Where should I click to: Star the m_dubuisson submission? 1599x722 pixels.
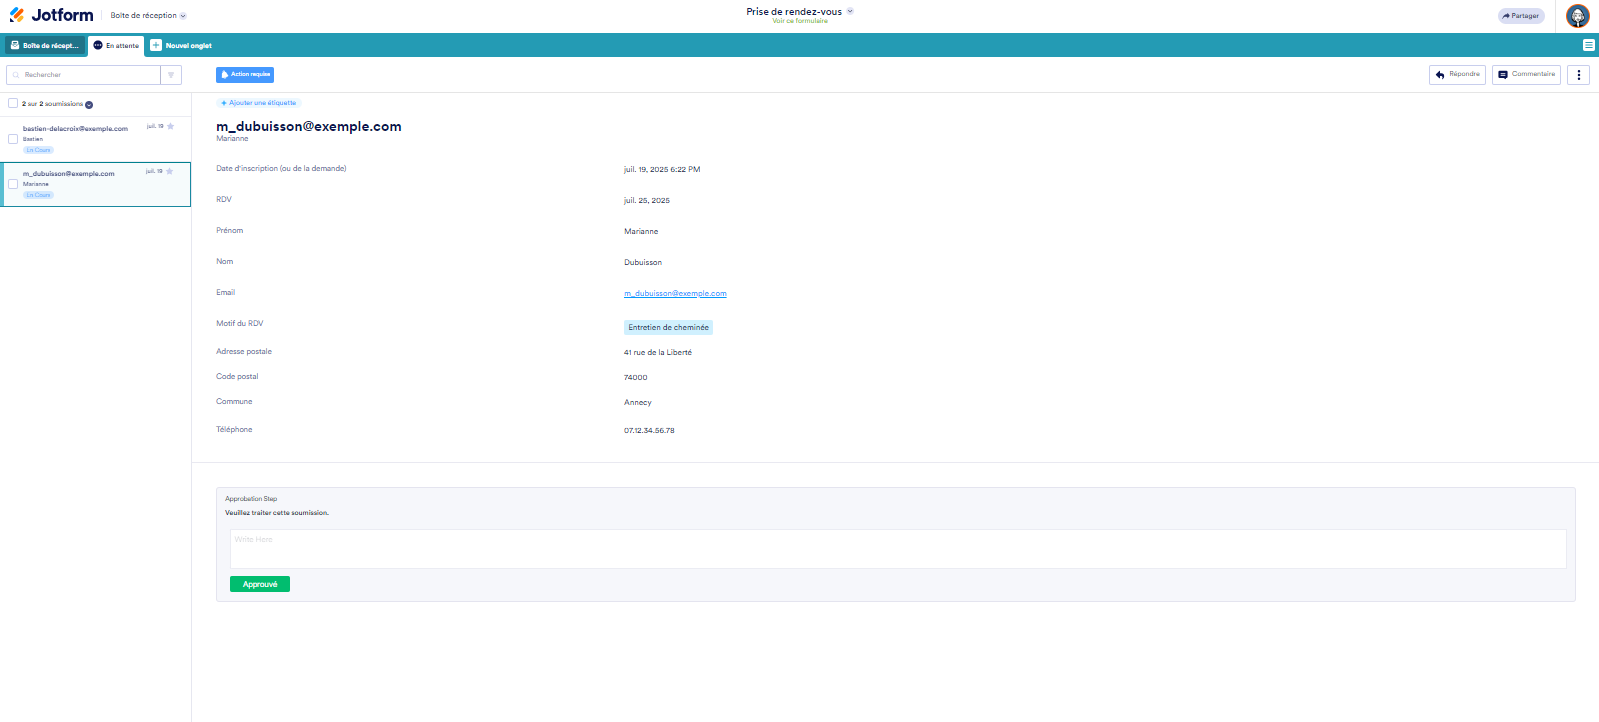point(170,171)
